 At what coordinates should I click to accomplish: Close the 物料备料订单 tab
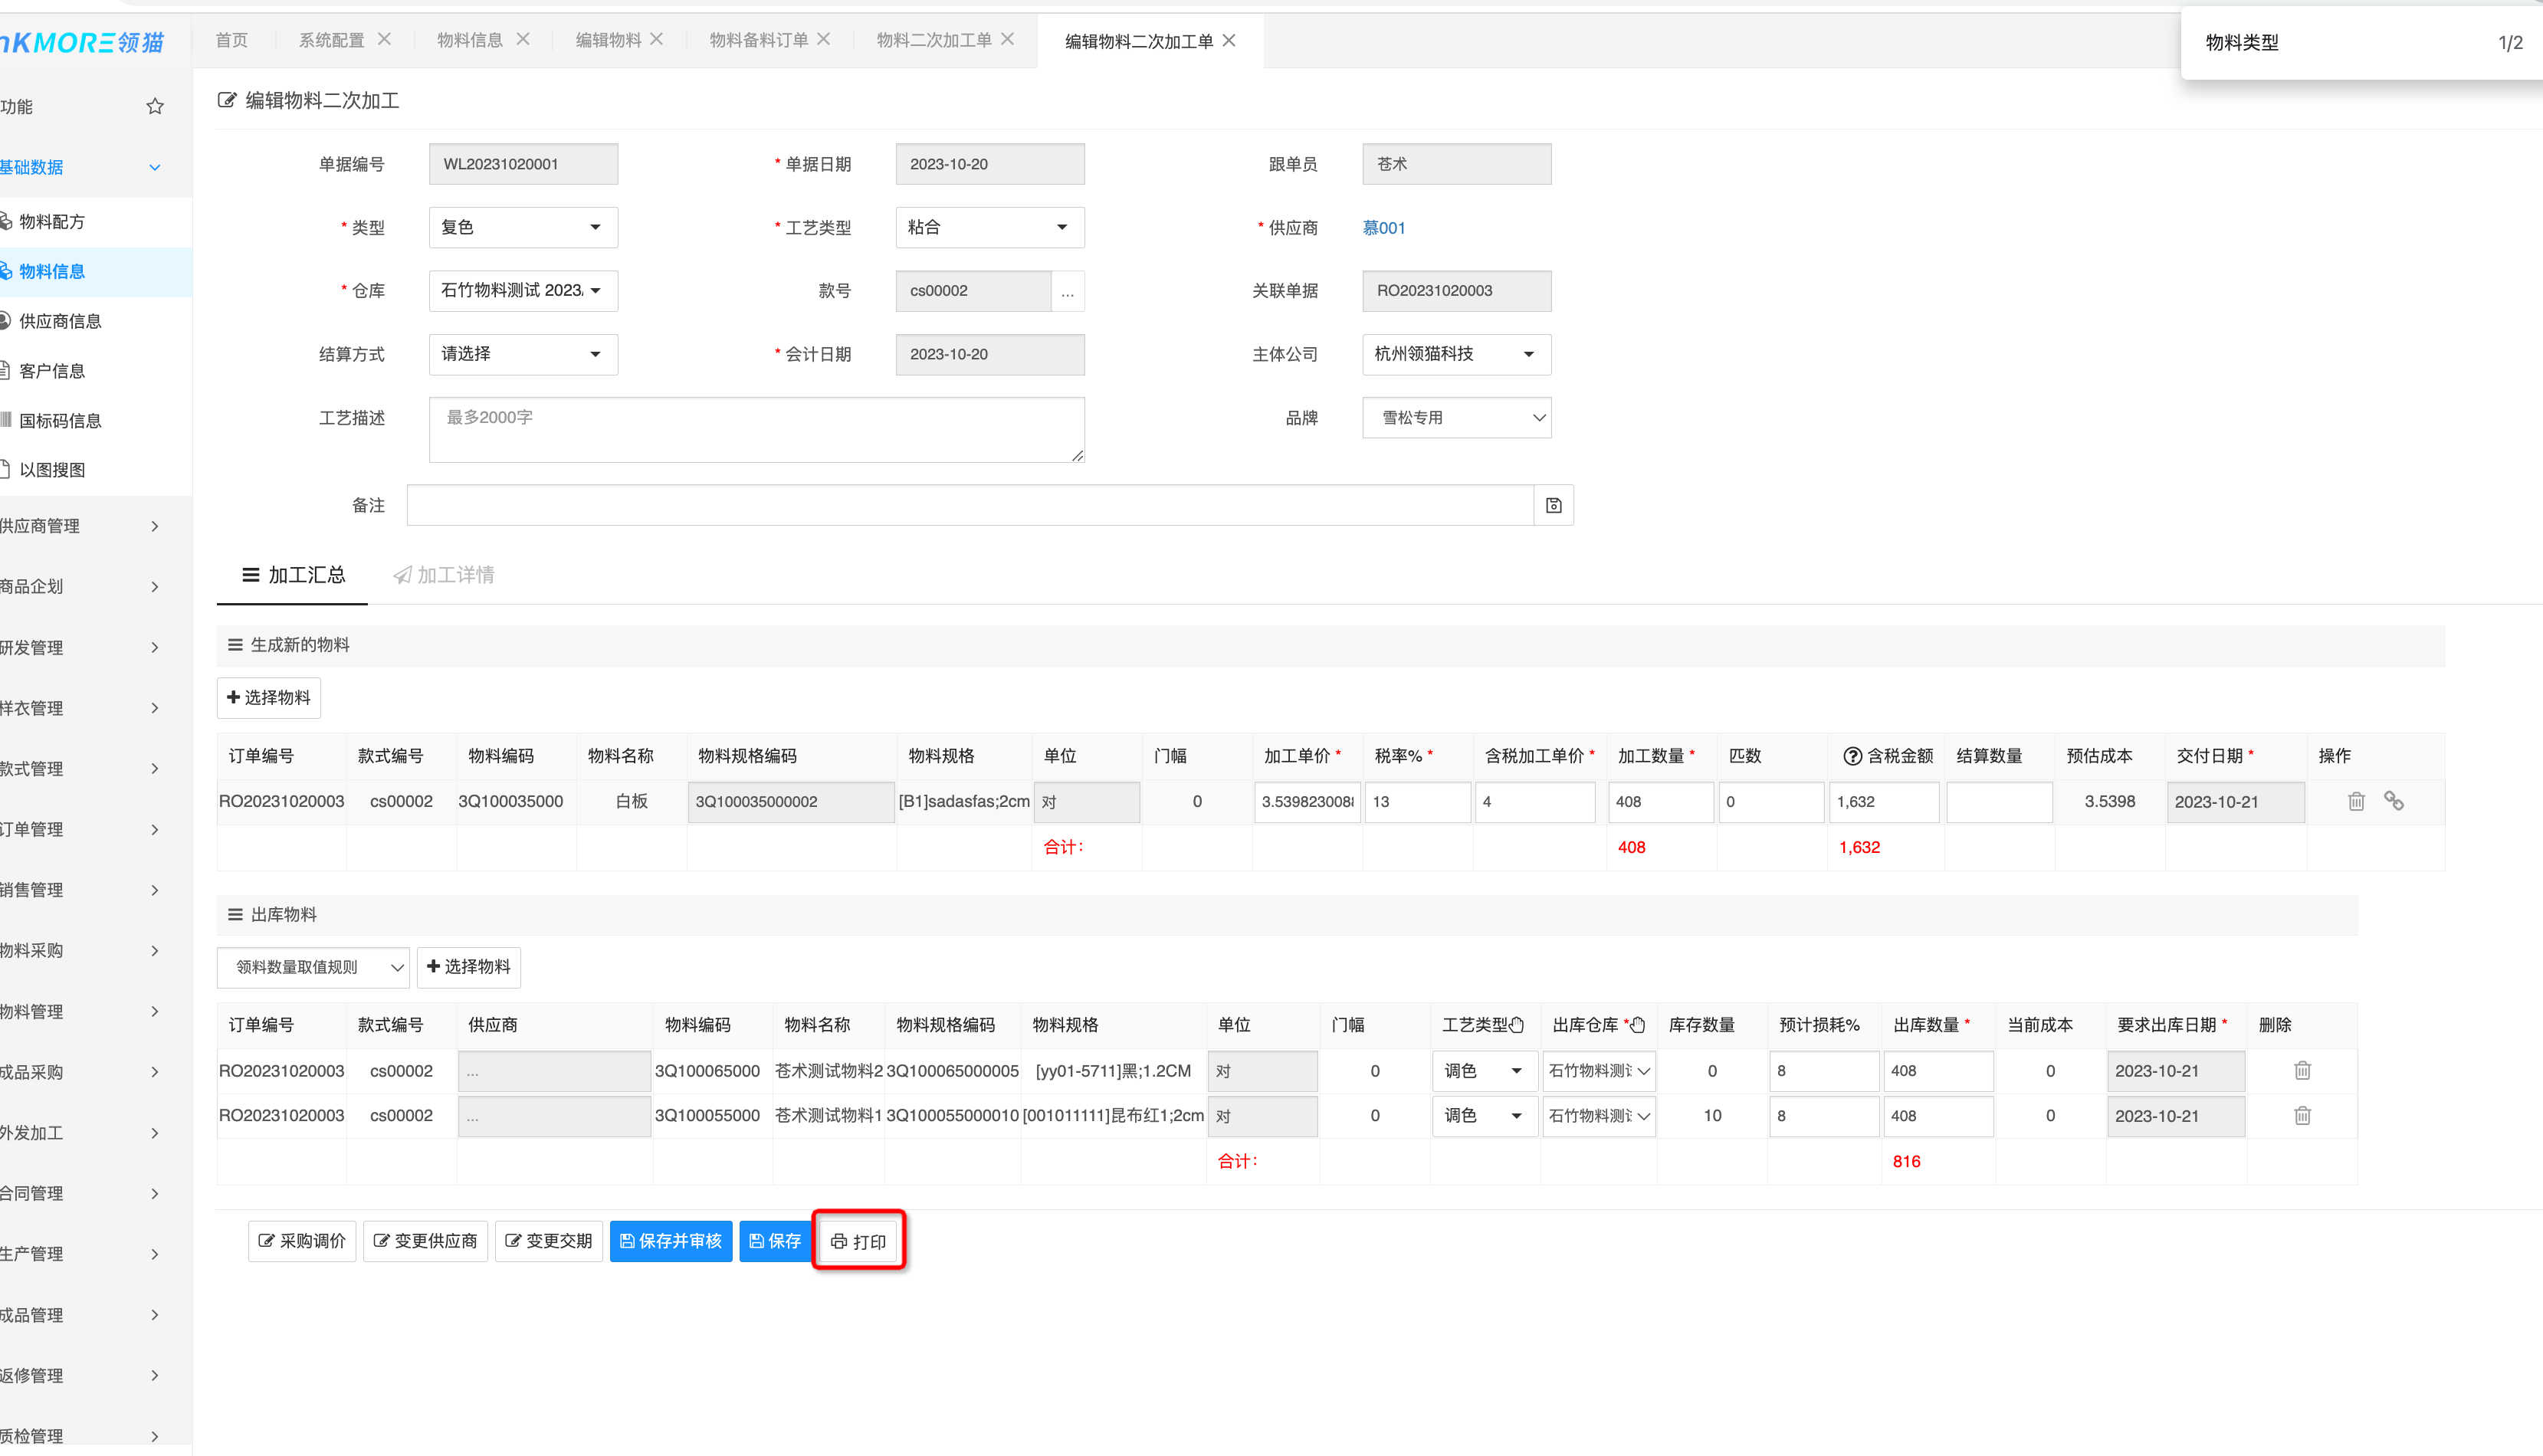[x=824, y=39]
